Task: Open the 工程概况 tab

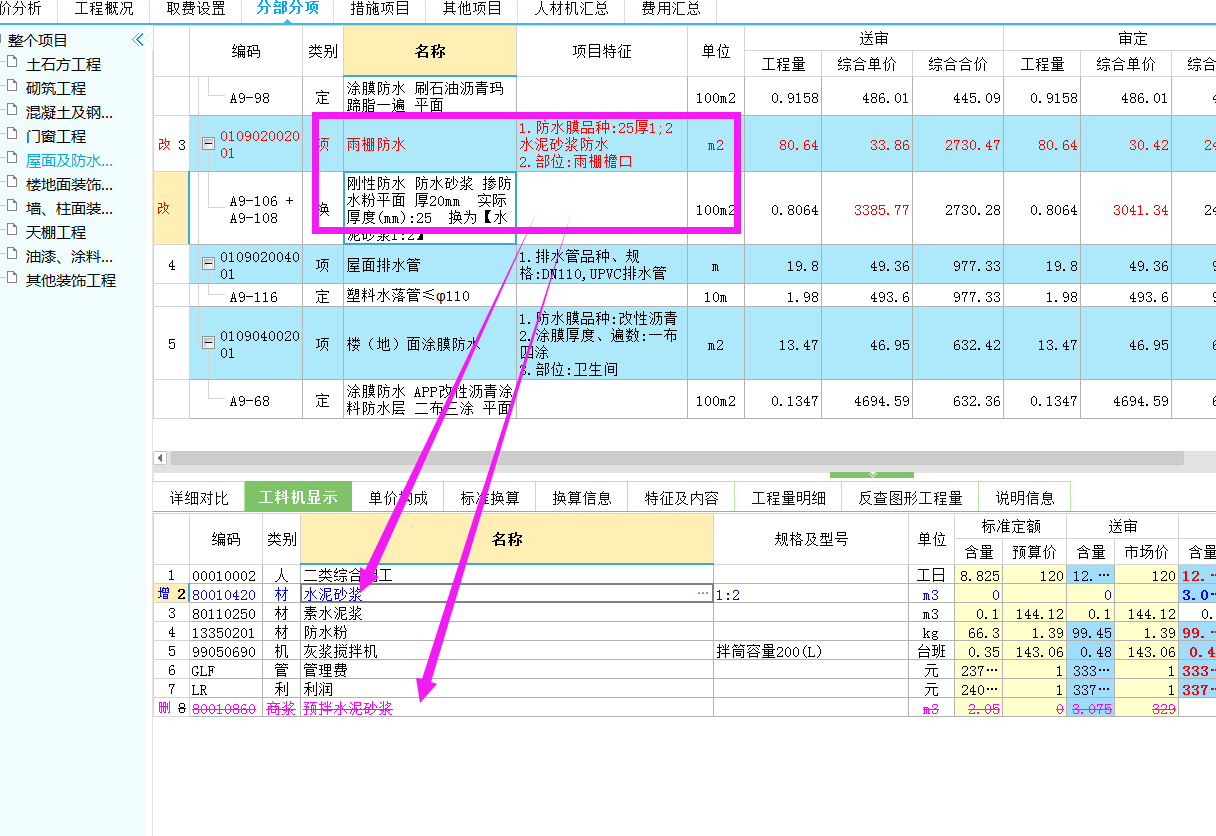Action: pos(104,9)
